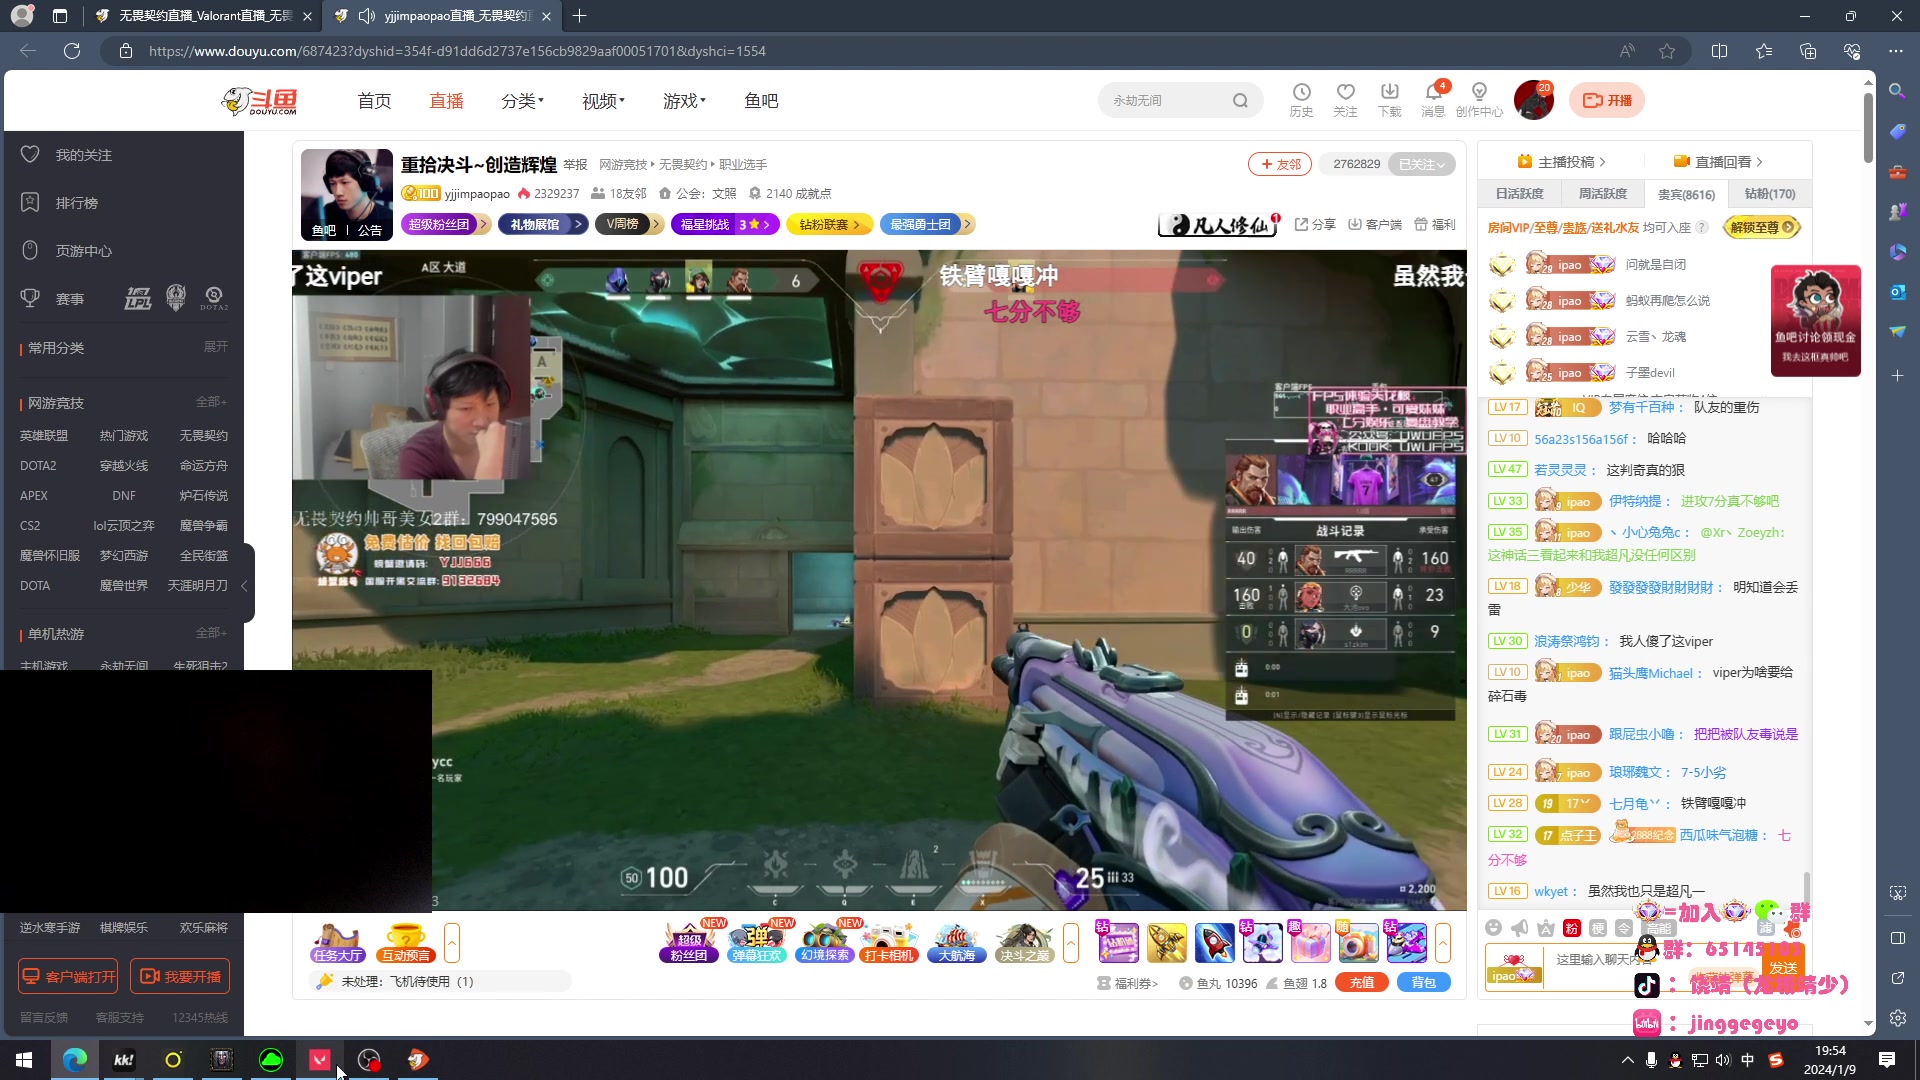Open the 超级粉丝团 activity icon
Screen dimensions: 1920x1080
pos(688,943)
